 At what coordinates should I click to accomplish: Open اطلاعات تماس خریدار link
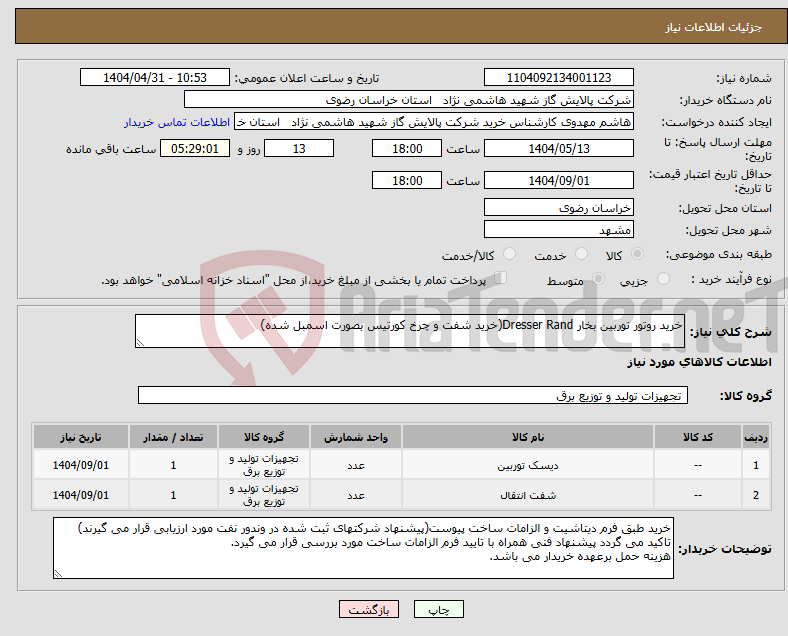coord(177,122)
